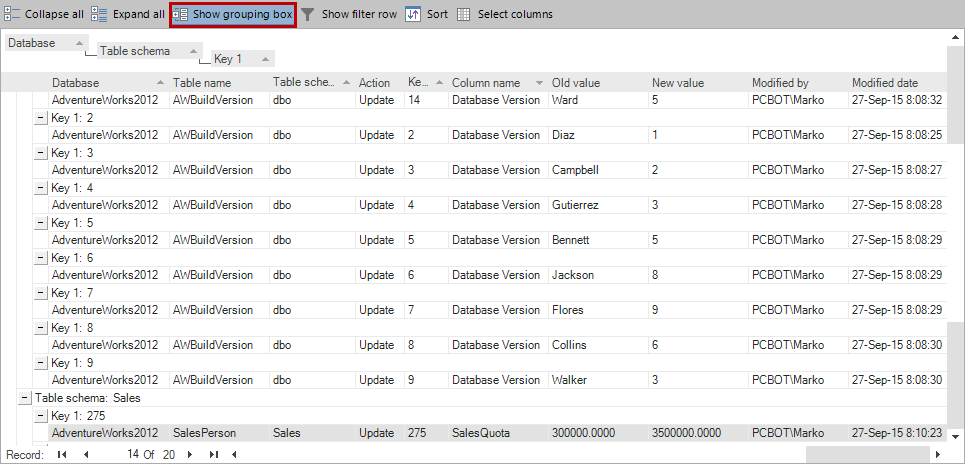Click the Collapse all toolbar button
This screenshot has width=965, height=464.
(44, 14)
